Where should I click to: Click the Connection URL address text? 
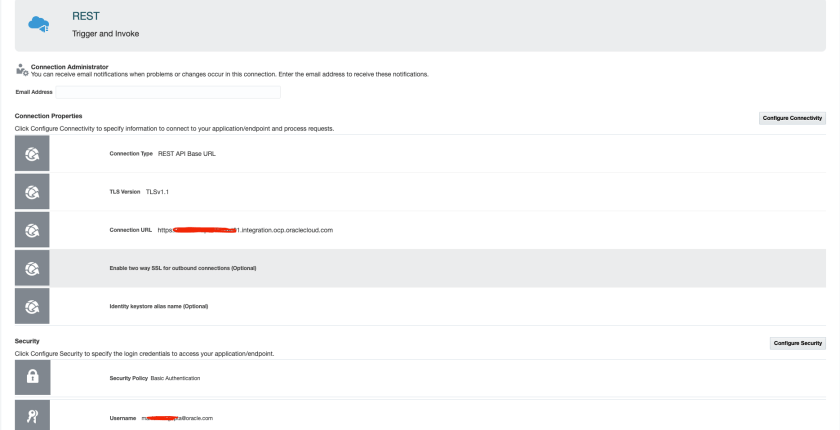coord(245,230)
